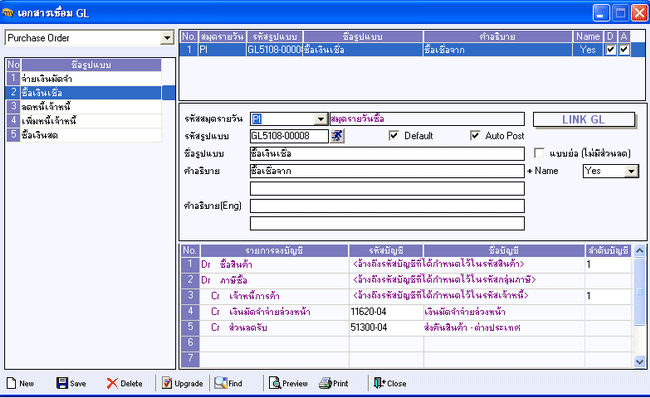The width and height of the screenshot is (650, 398).
Task: Click the Print printer icon
Action: click(x=325, y=383)
